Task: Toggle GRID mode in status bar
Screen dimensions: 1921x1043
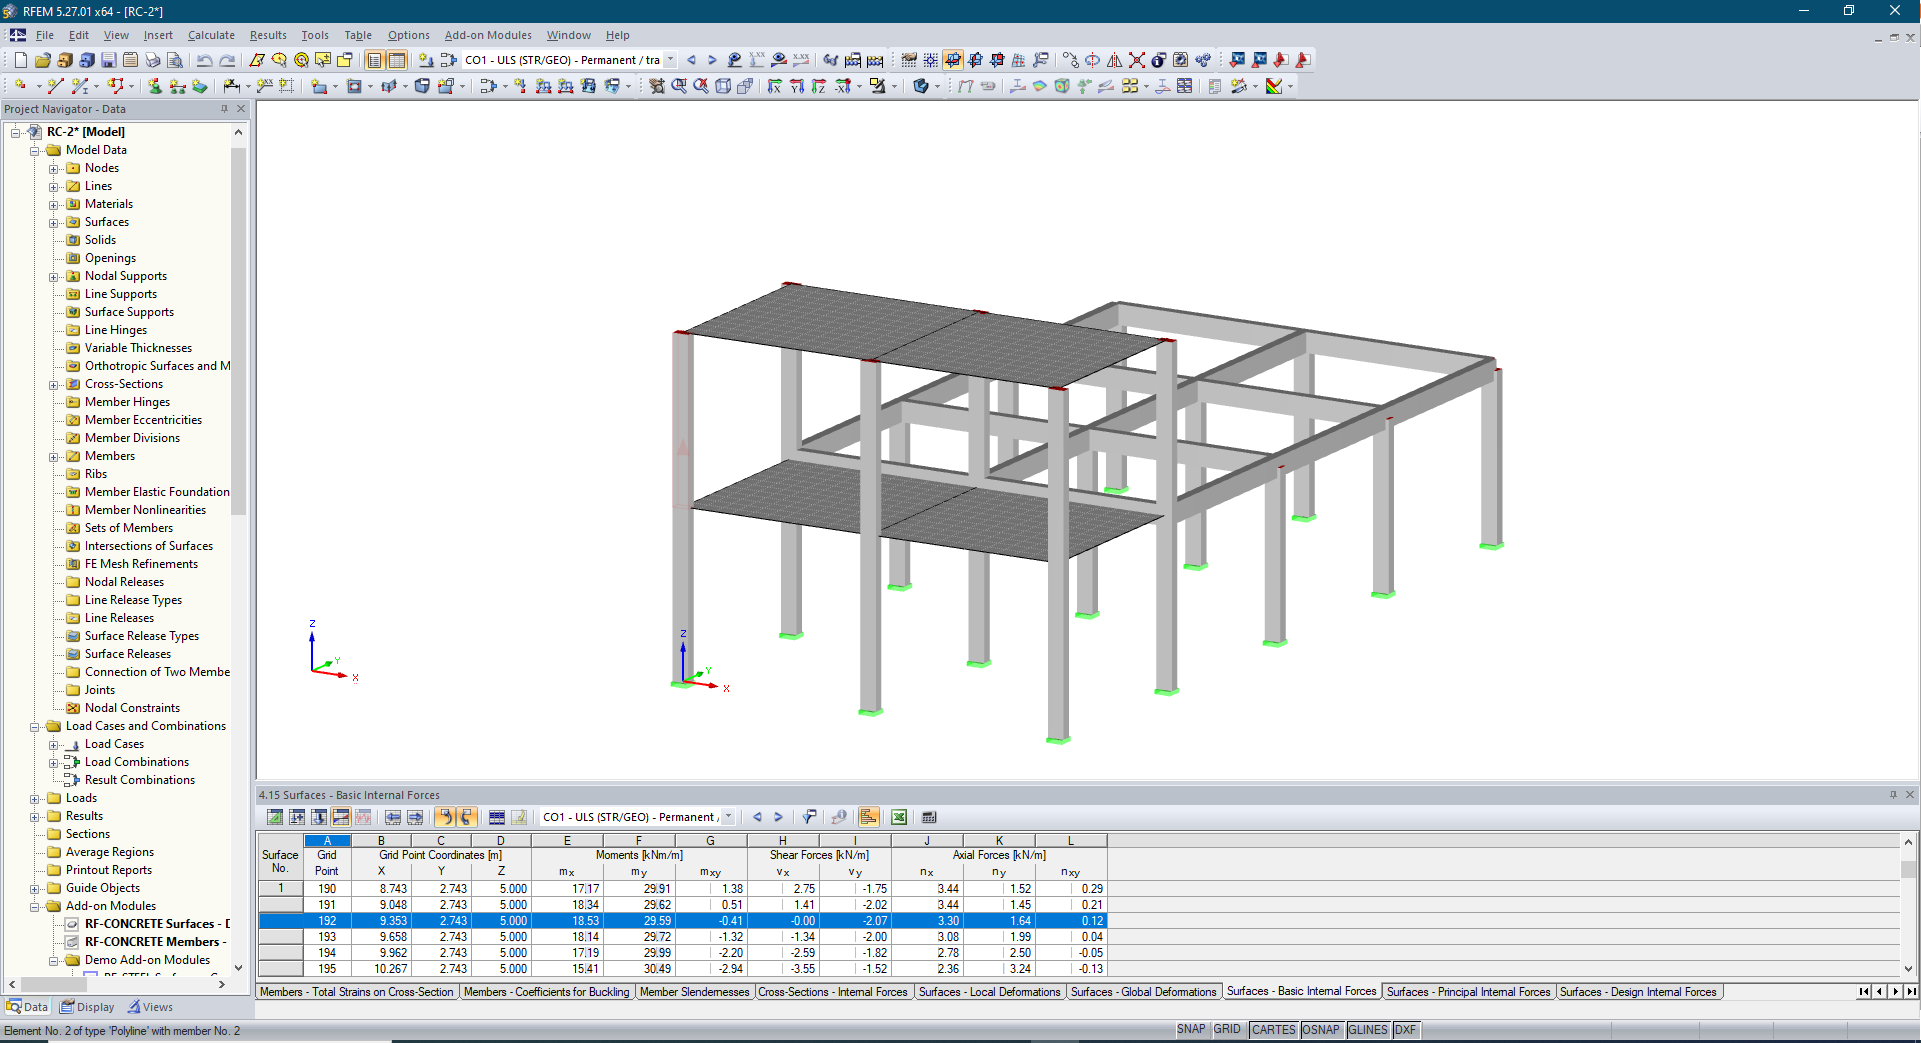Action: (1228, 1029)
